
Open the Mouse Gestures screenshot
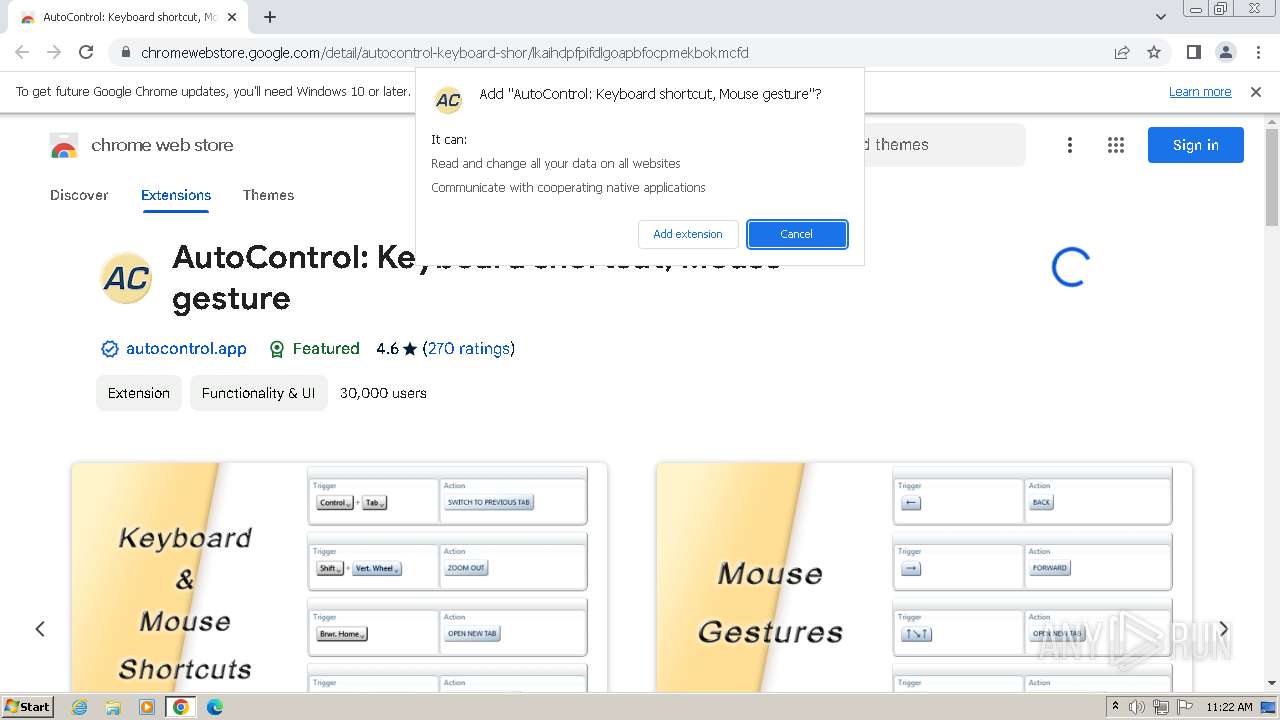coord(924,577)
